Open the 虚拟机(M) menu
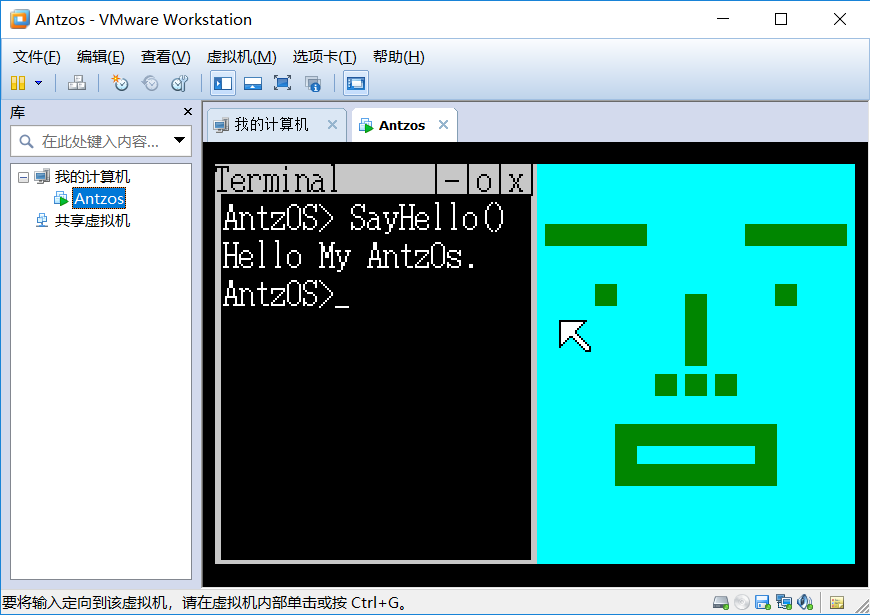 [x=241, y=57]
